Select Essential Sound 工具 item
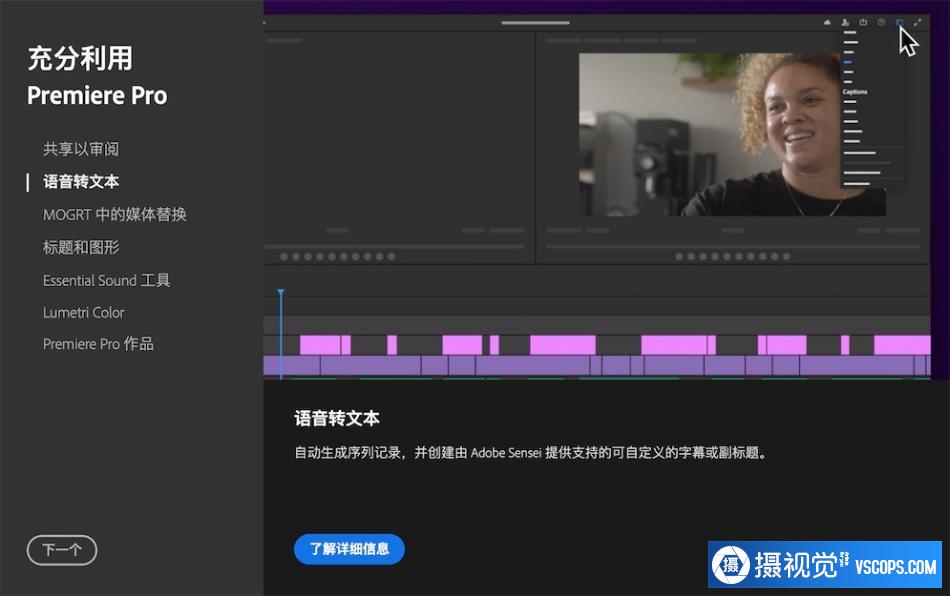The height and width of the screenshot is (596, 950). click(x=106, y=280)
